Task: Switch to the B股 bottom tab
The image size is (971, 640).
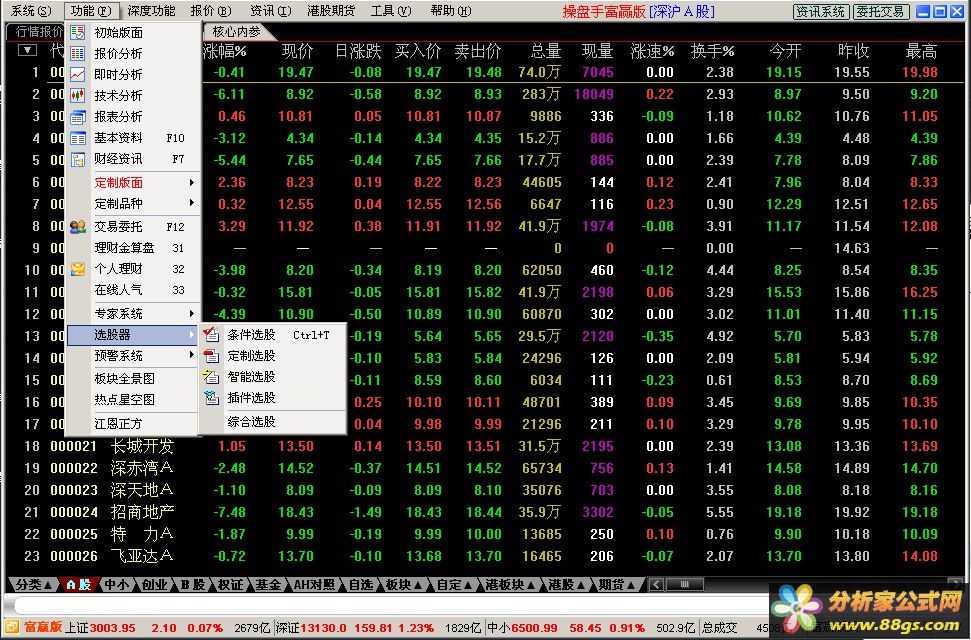Action: pyautogui.click(x=193, y=584)
